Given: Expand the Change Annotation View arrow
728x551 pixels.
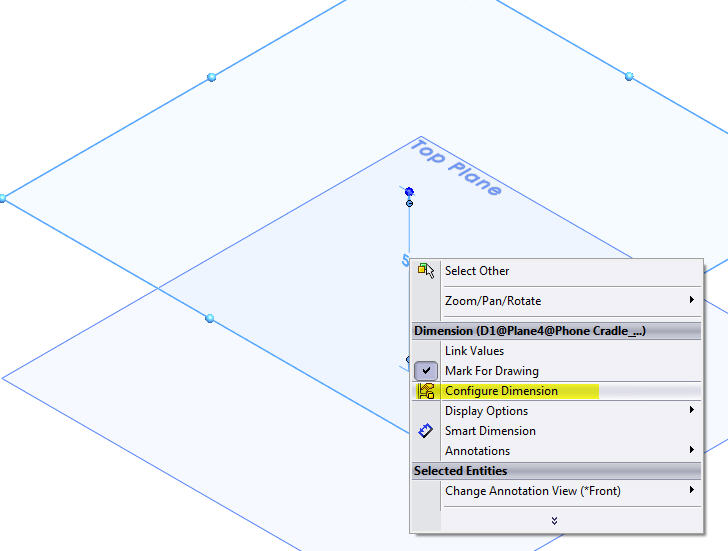Looking at the screenshot, I should (691, 490).
